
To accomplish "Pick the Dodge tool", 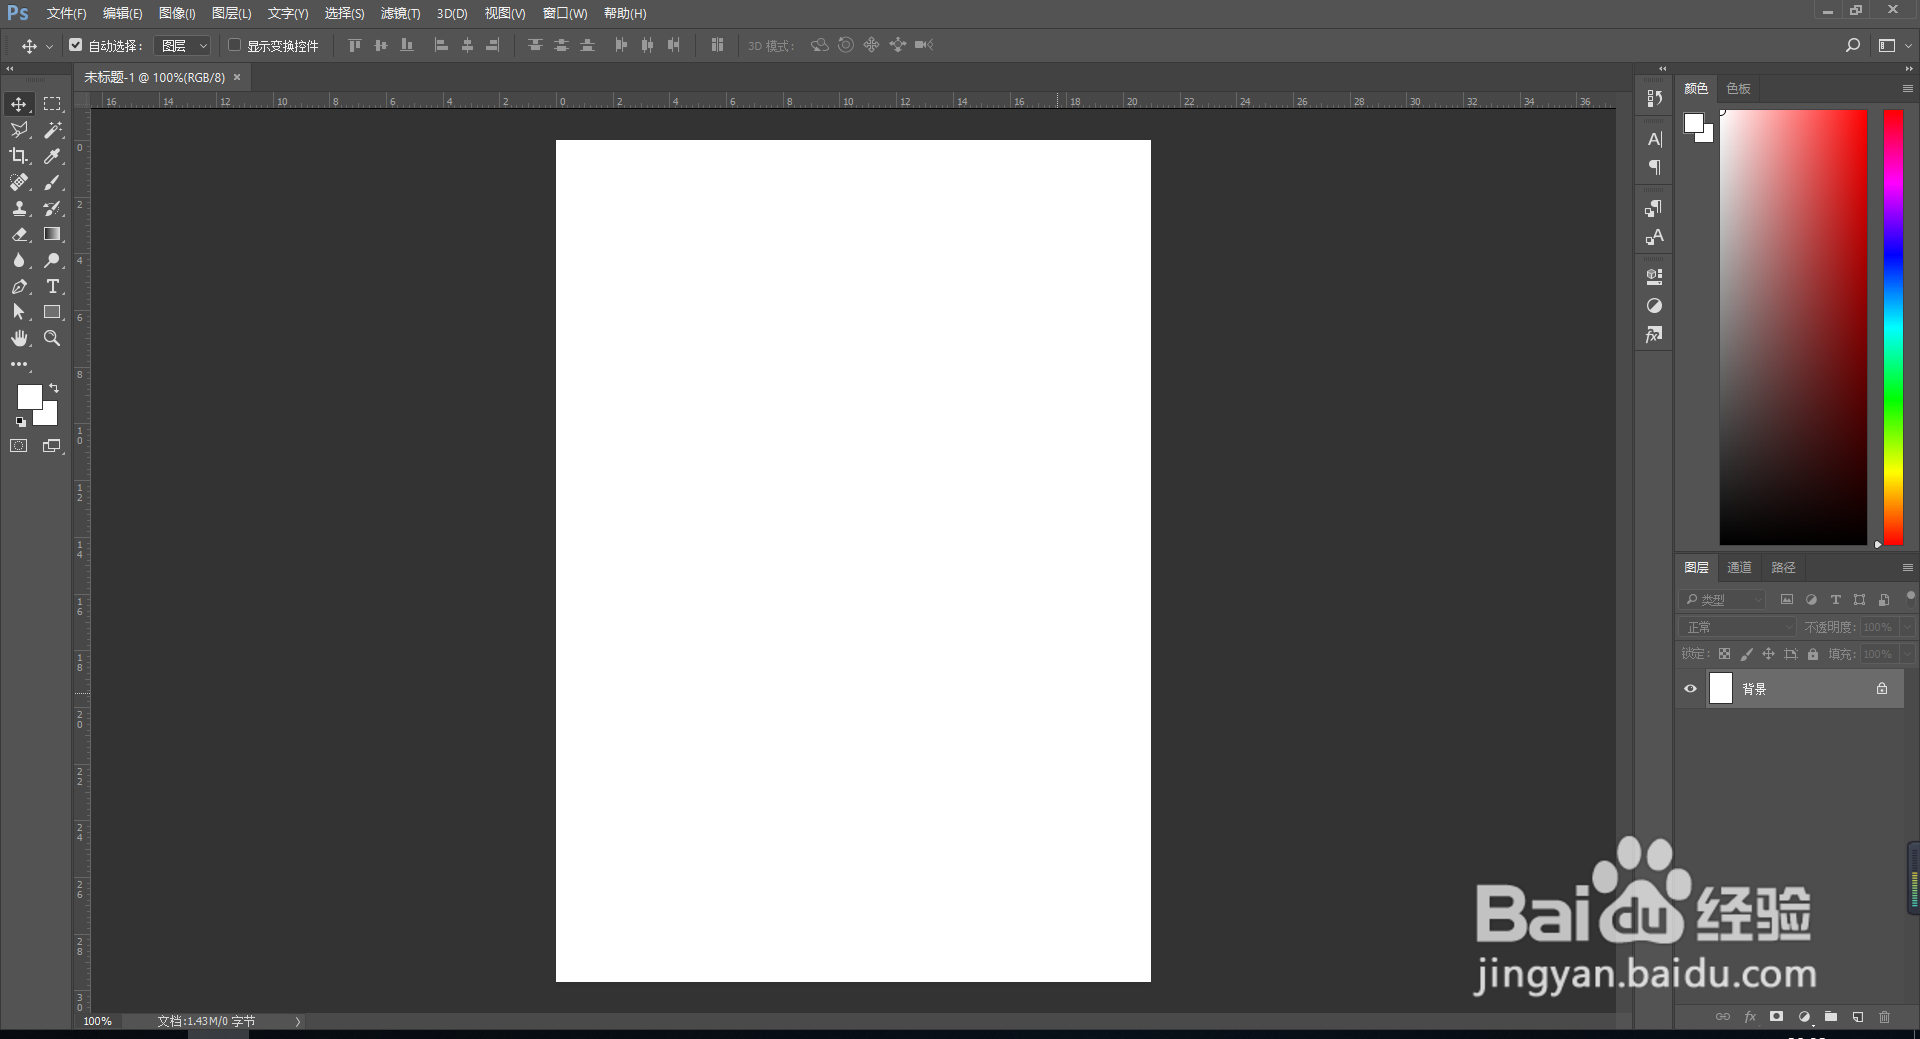I will [x=52, y=260].
